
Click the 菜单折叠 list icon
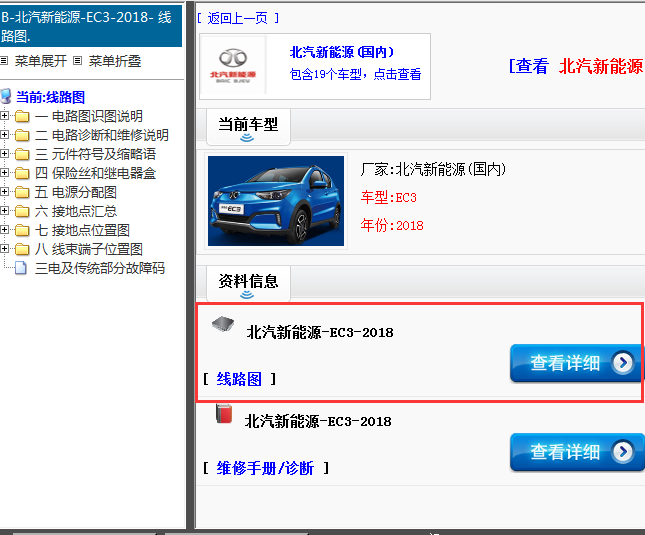point(77,61)
